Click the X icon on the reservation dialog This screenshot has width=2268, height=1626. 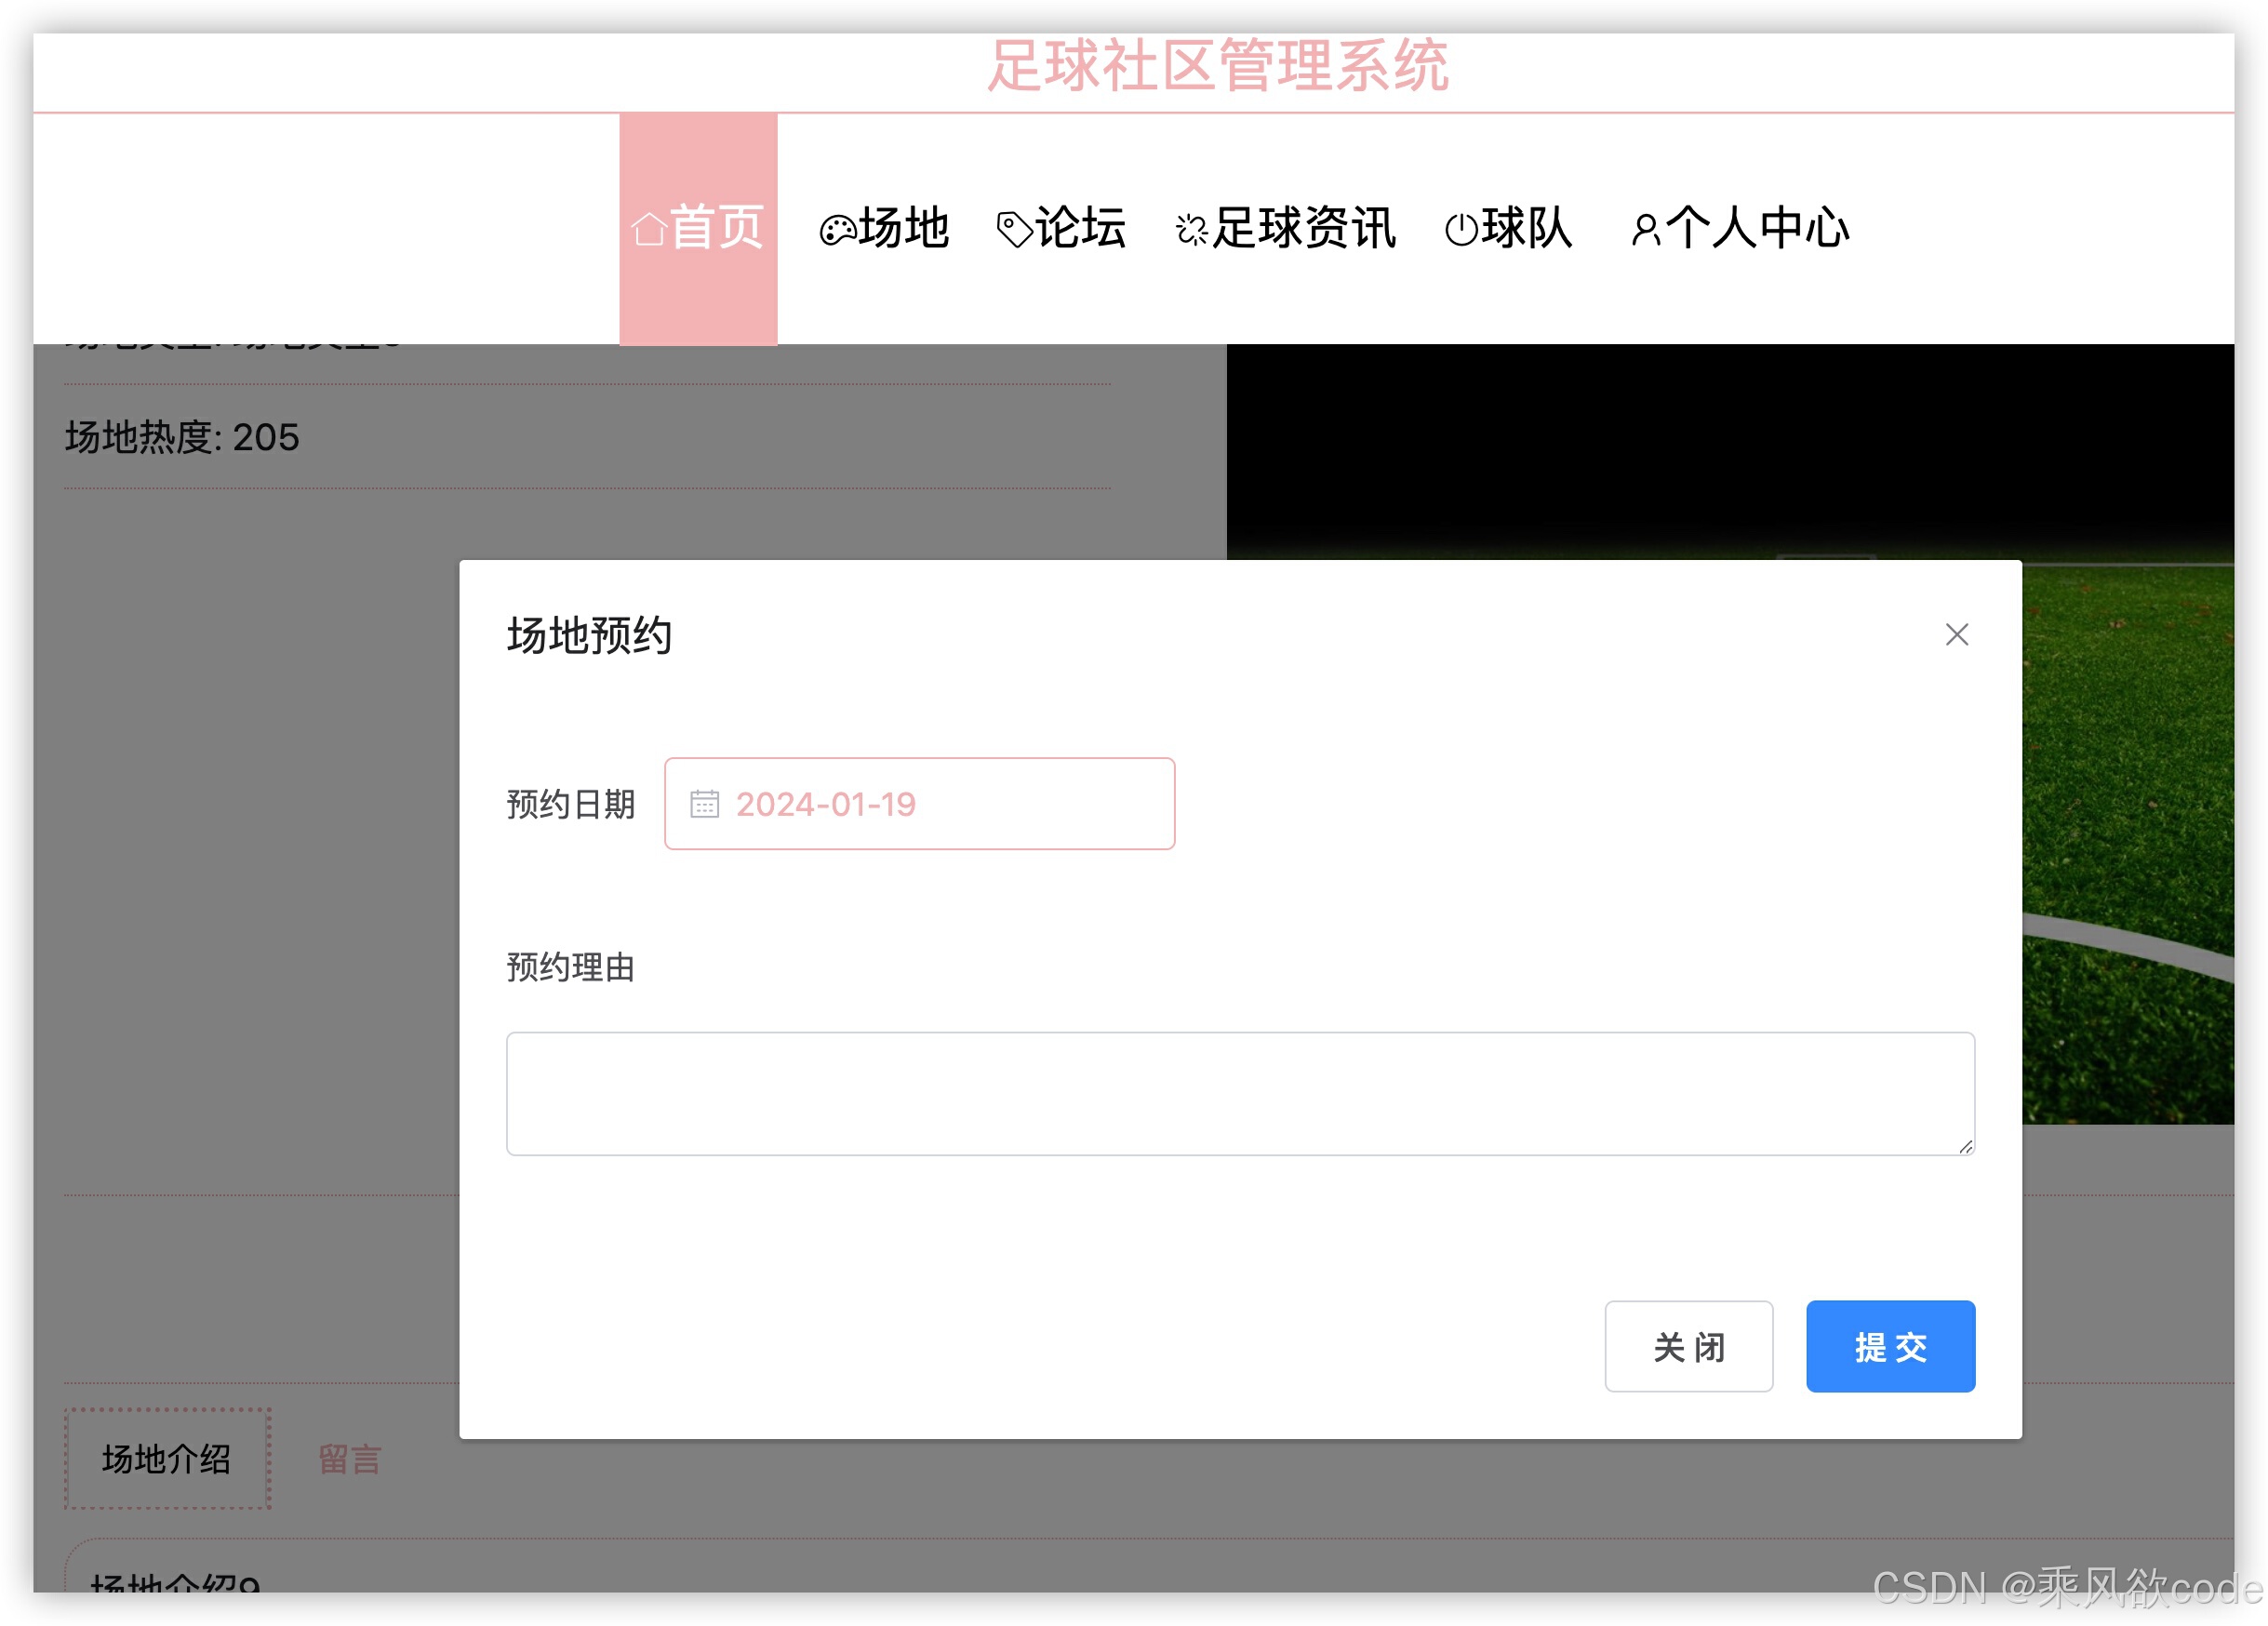(x=1957, y=635)
